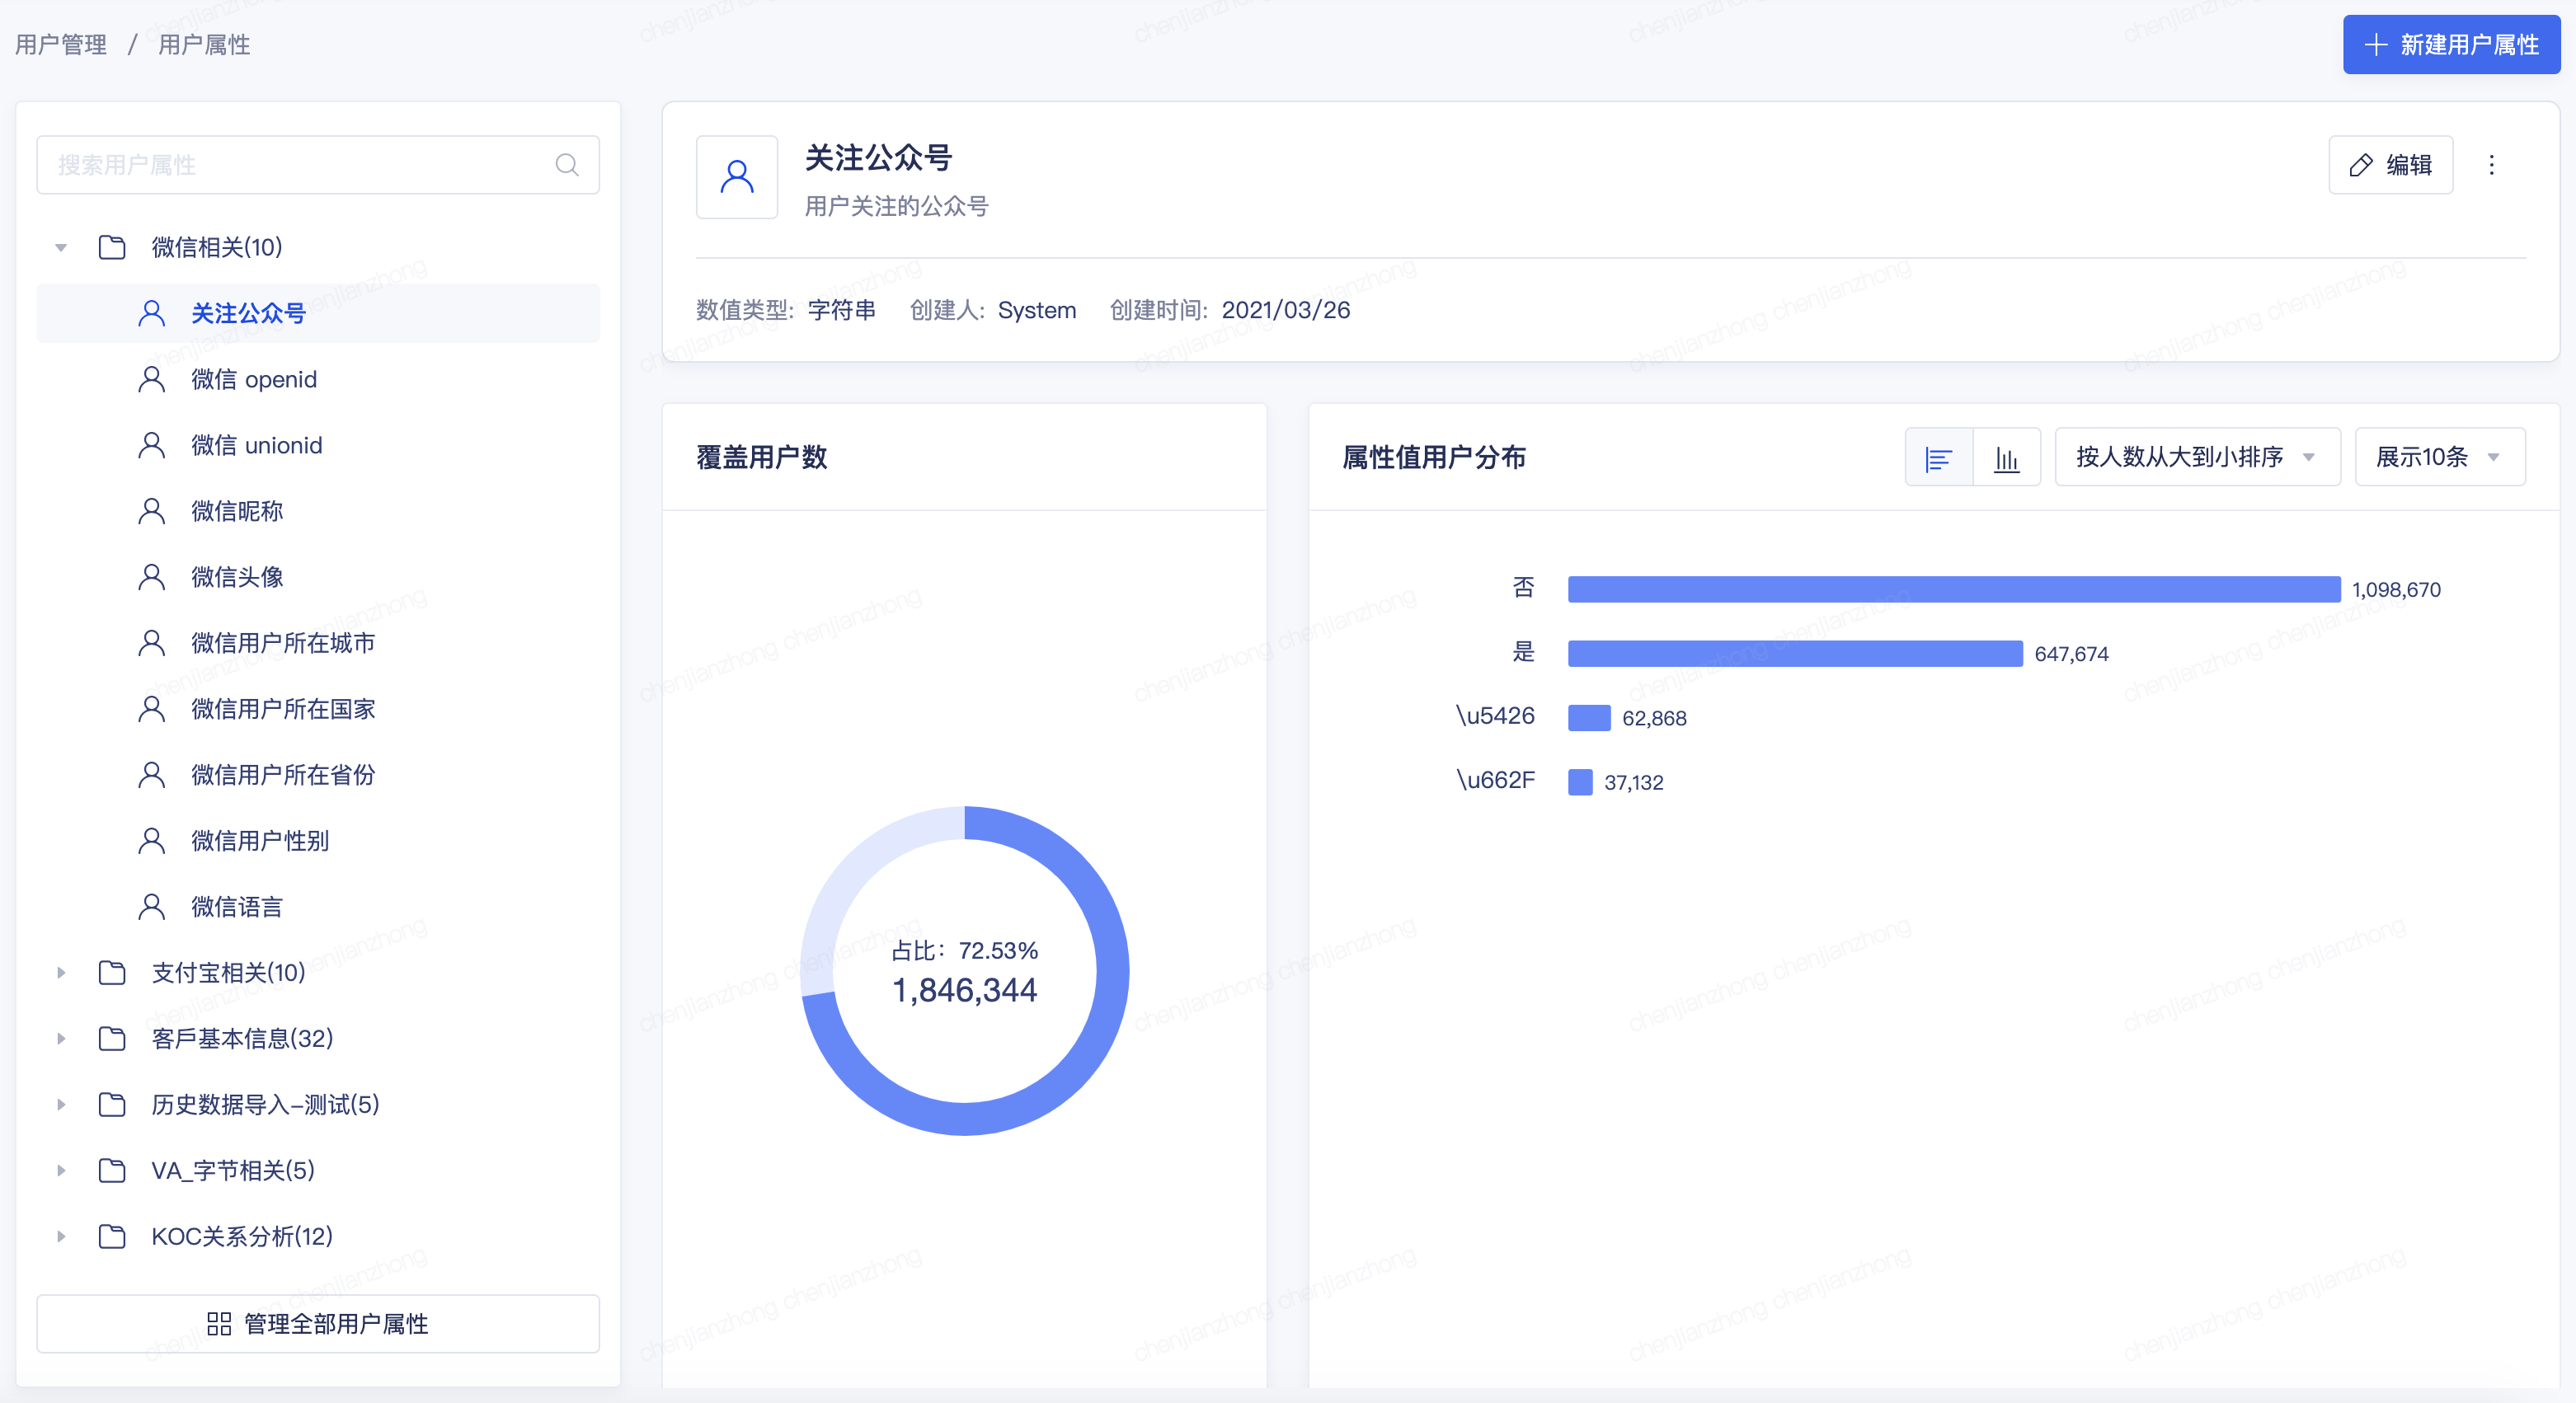Switch to horizontal bar chart view

pyautogui.click(x=1938, y=457)
